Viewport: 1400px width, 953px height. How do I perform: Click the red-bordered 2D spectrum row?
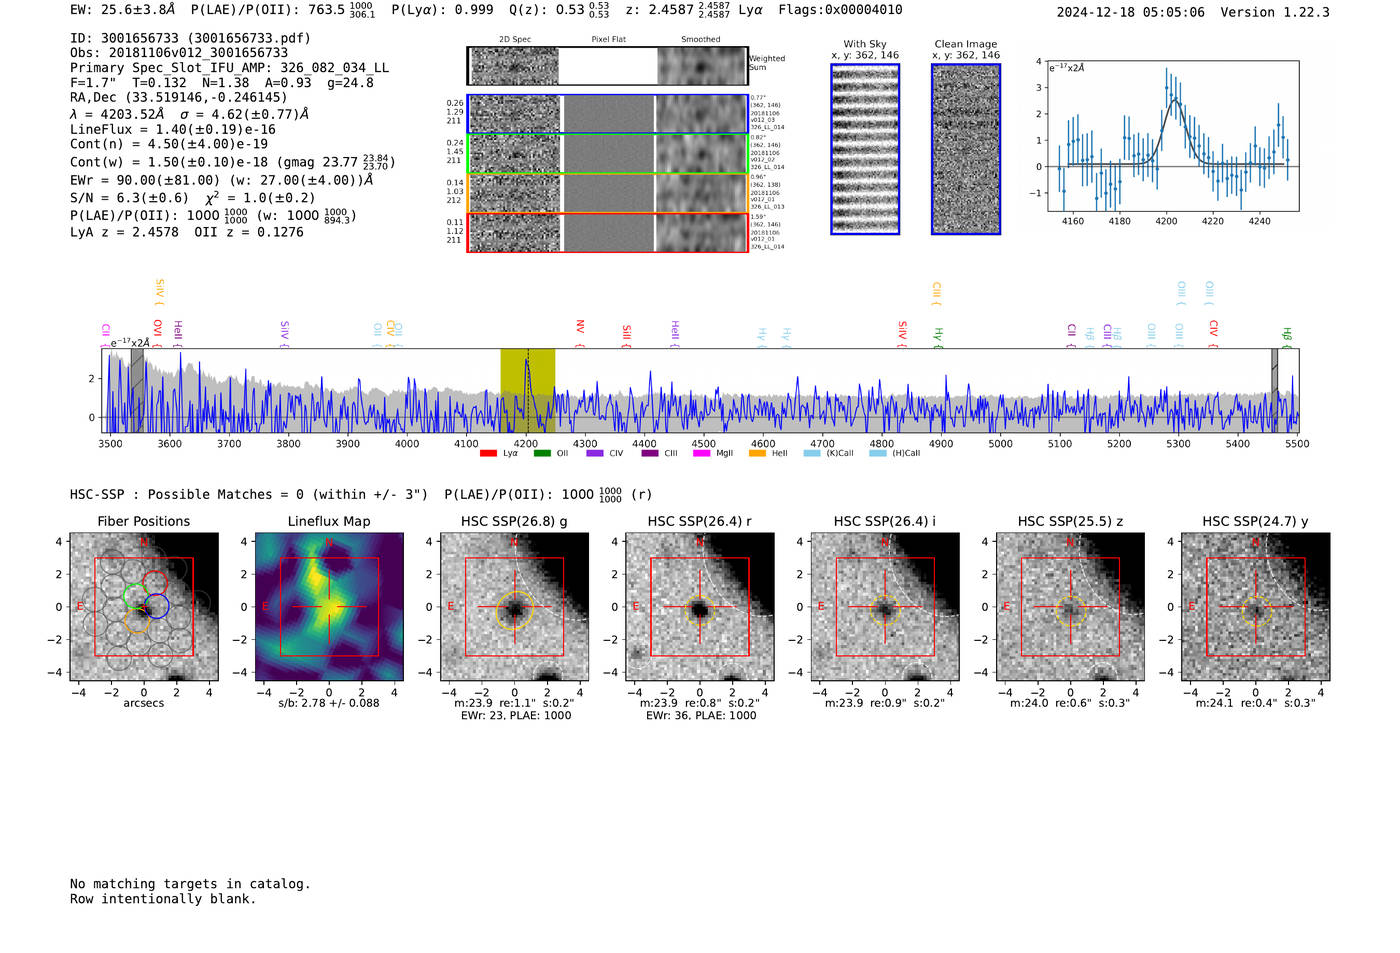tap(608, 233)
